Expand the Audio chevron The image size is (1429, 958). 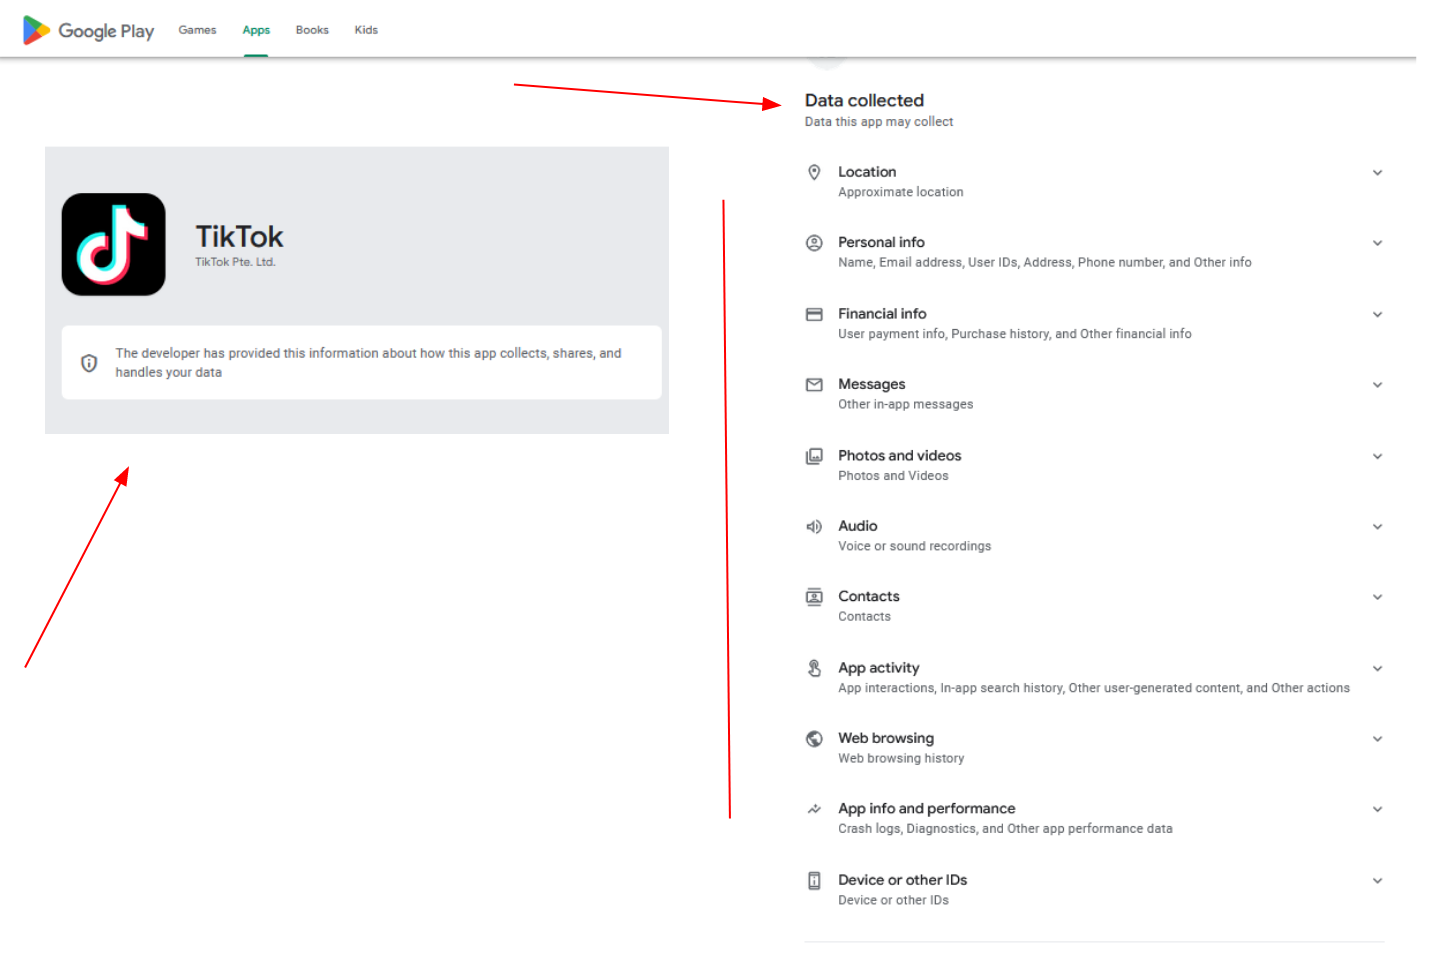click(x=1377, y=527)
